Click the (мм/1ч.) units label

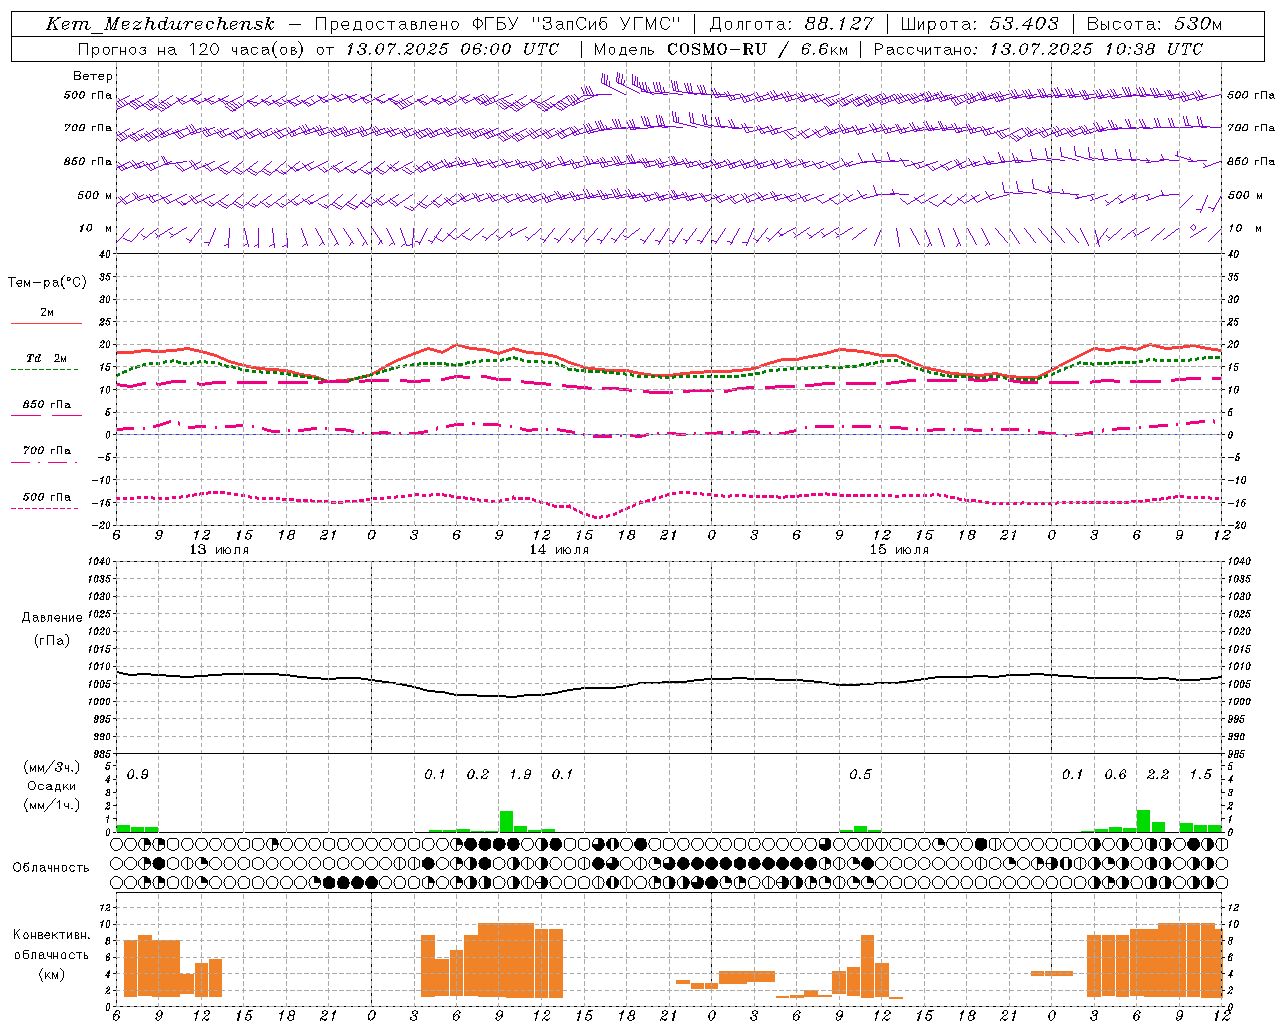(52, 805)
